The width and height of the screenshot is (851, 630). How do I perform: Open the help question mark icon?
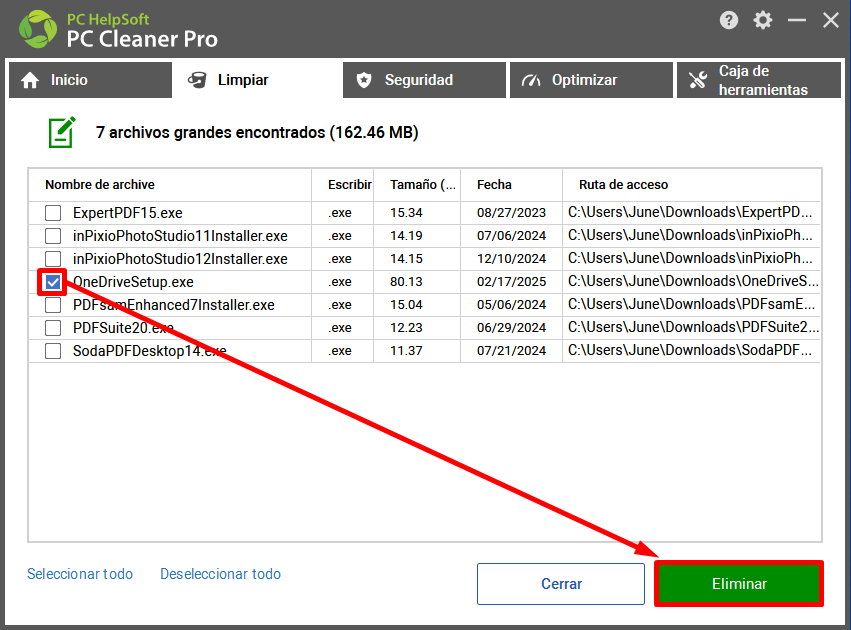(x=728, y=20)
